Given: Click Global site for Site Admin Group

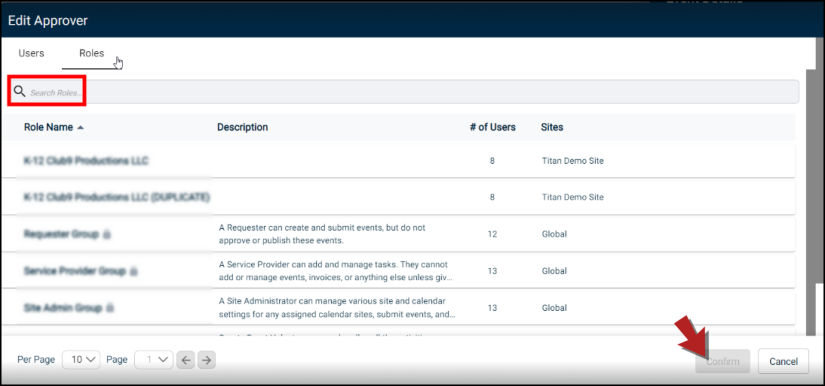Looking at the screenshot, I should 554,308.
